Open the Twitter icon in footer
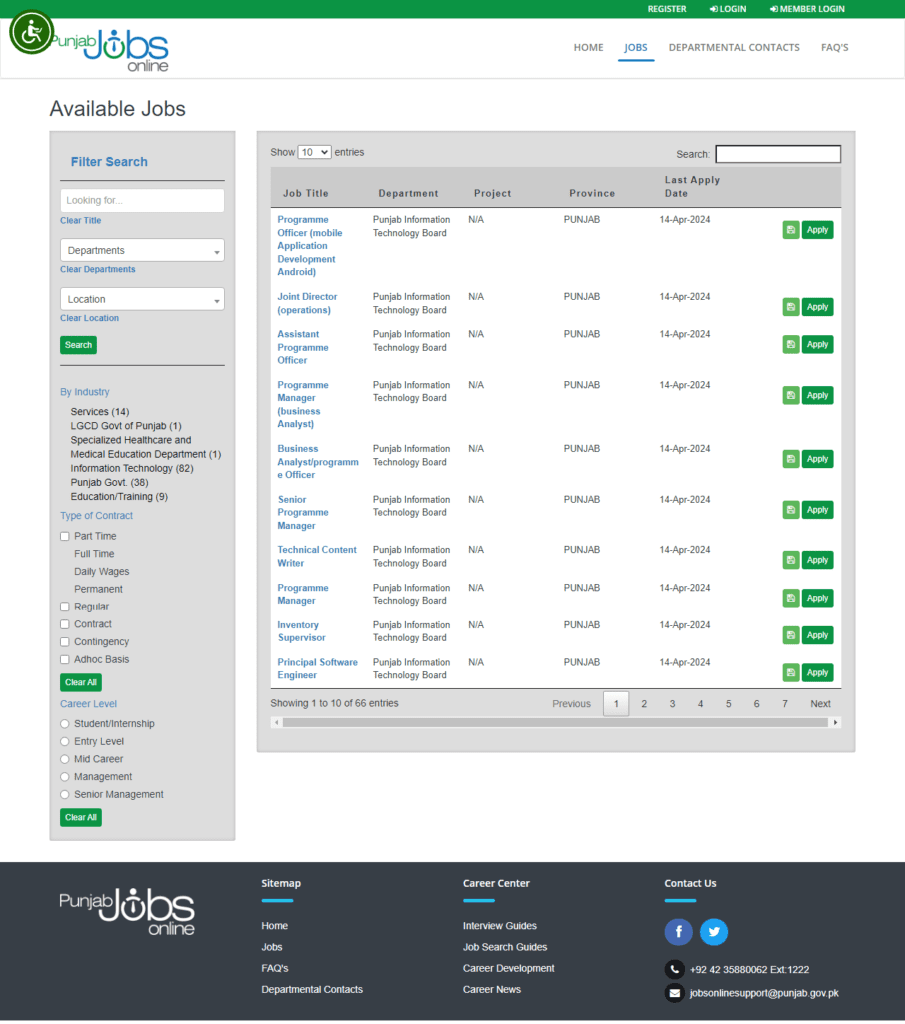This screenshot has height=1024, width=905. [x=714, y=932]
